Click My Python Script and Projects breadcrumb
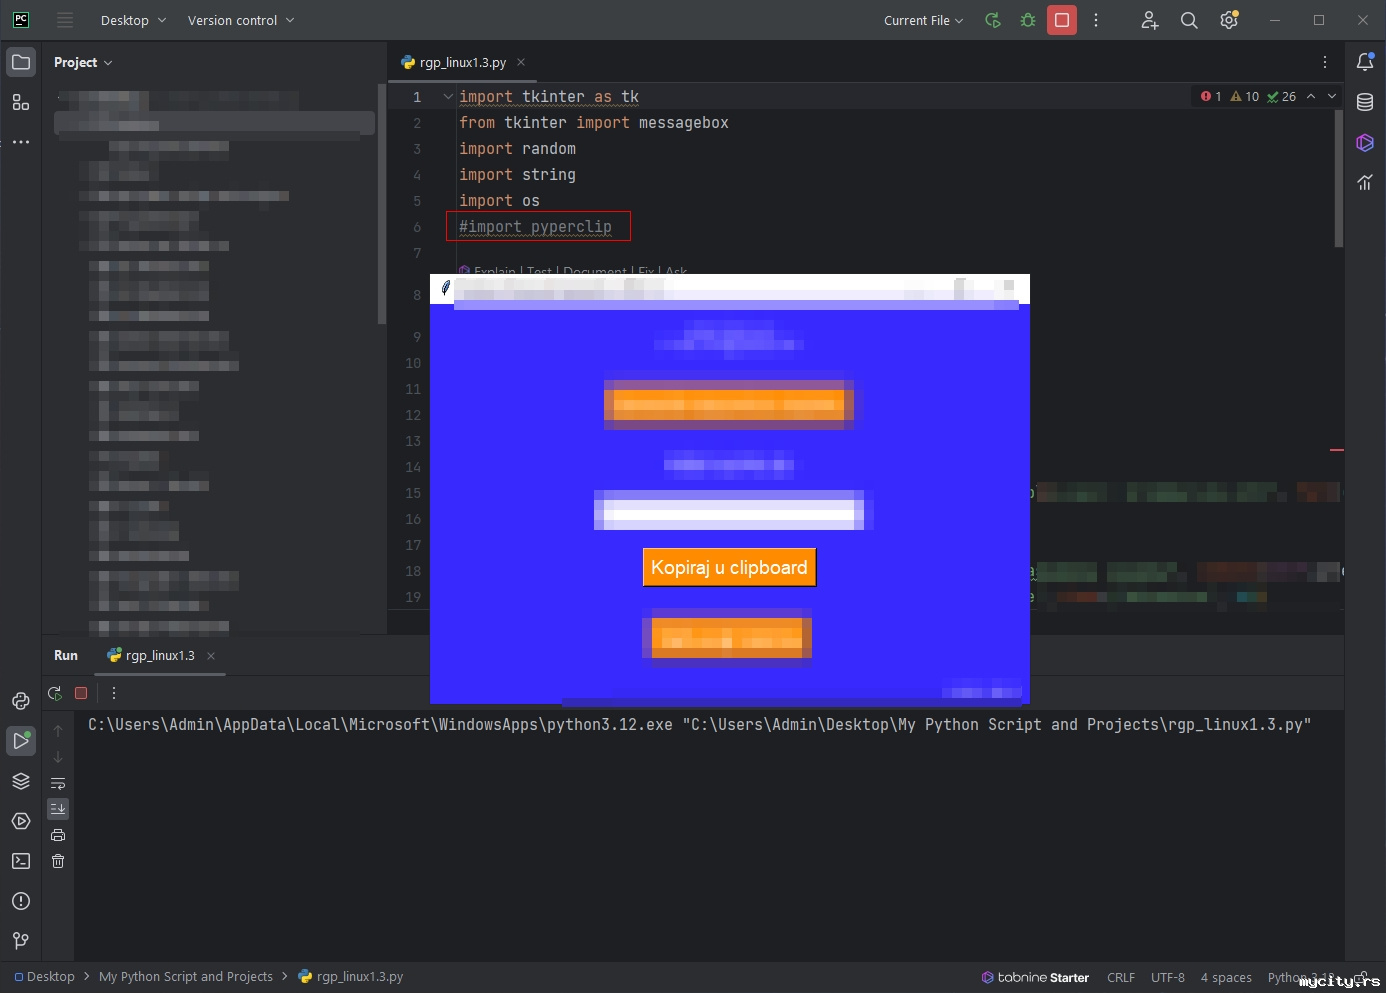Image resolution: width=1386 pixels, height=993 pixels. (186, 977)
